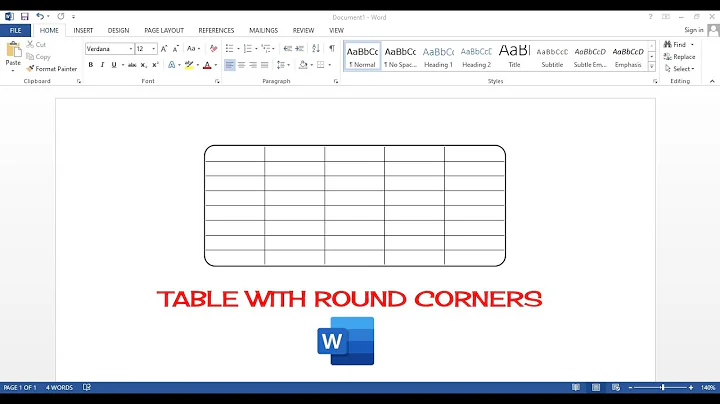Shrink font size with smaller A icon
720x404 pixels.
coord(175,48)
